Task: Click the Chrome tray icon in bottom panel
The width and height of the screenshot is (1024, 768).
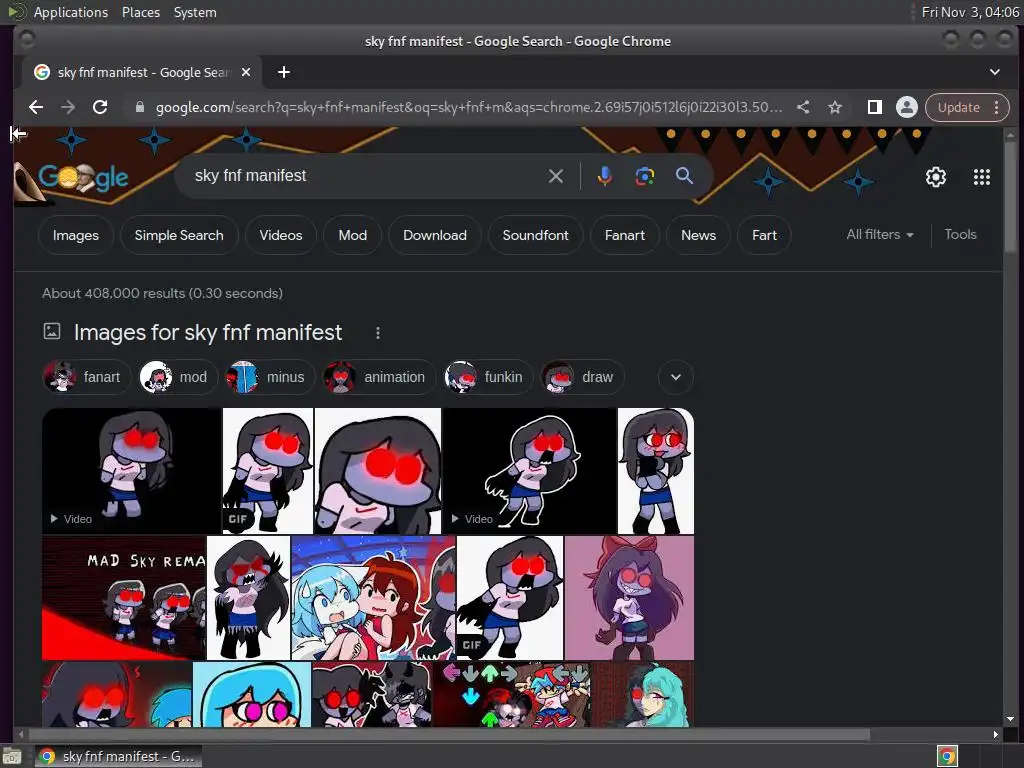Action: [947, 756]
